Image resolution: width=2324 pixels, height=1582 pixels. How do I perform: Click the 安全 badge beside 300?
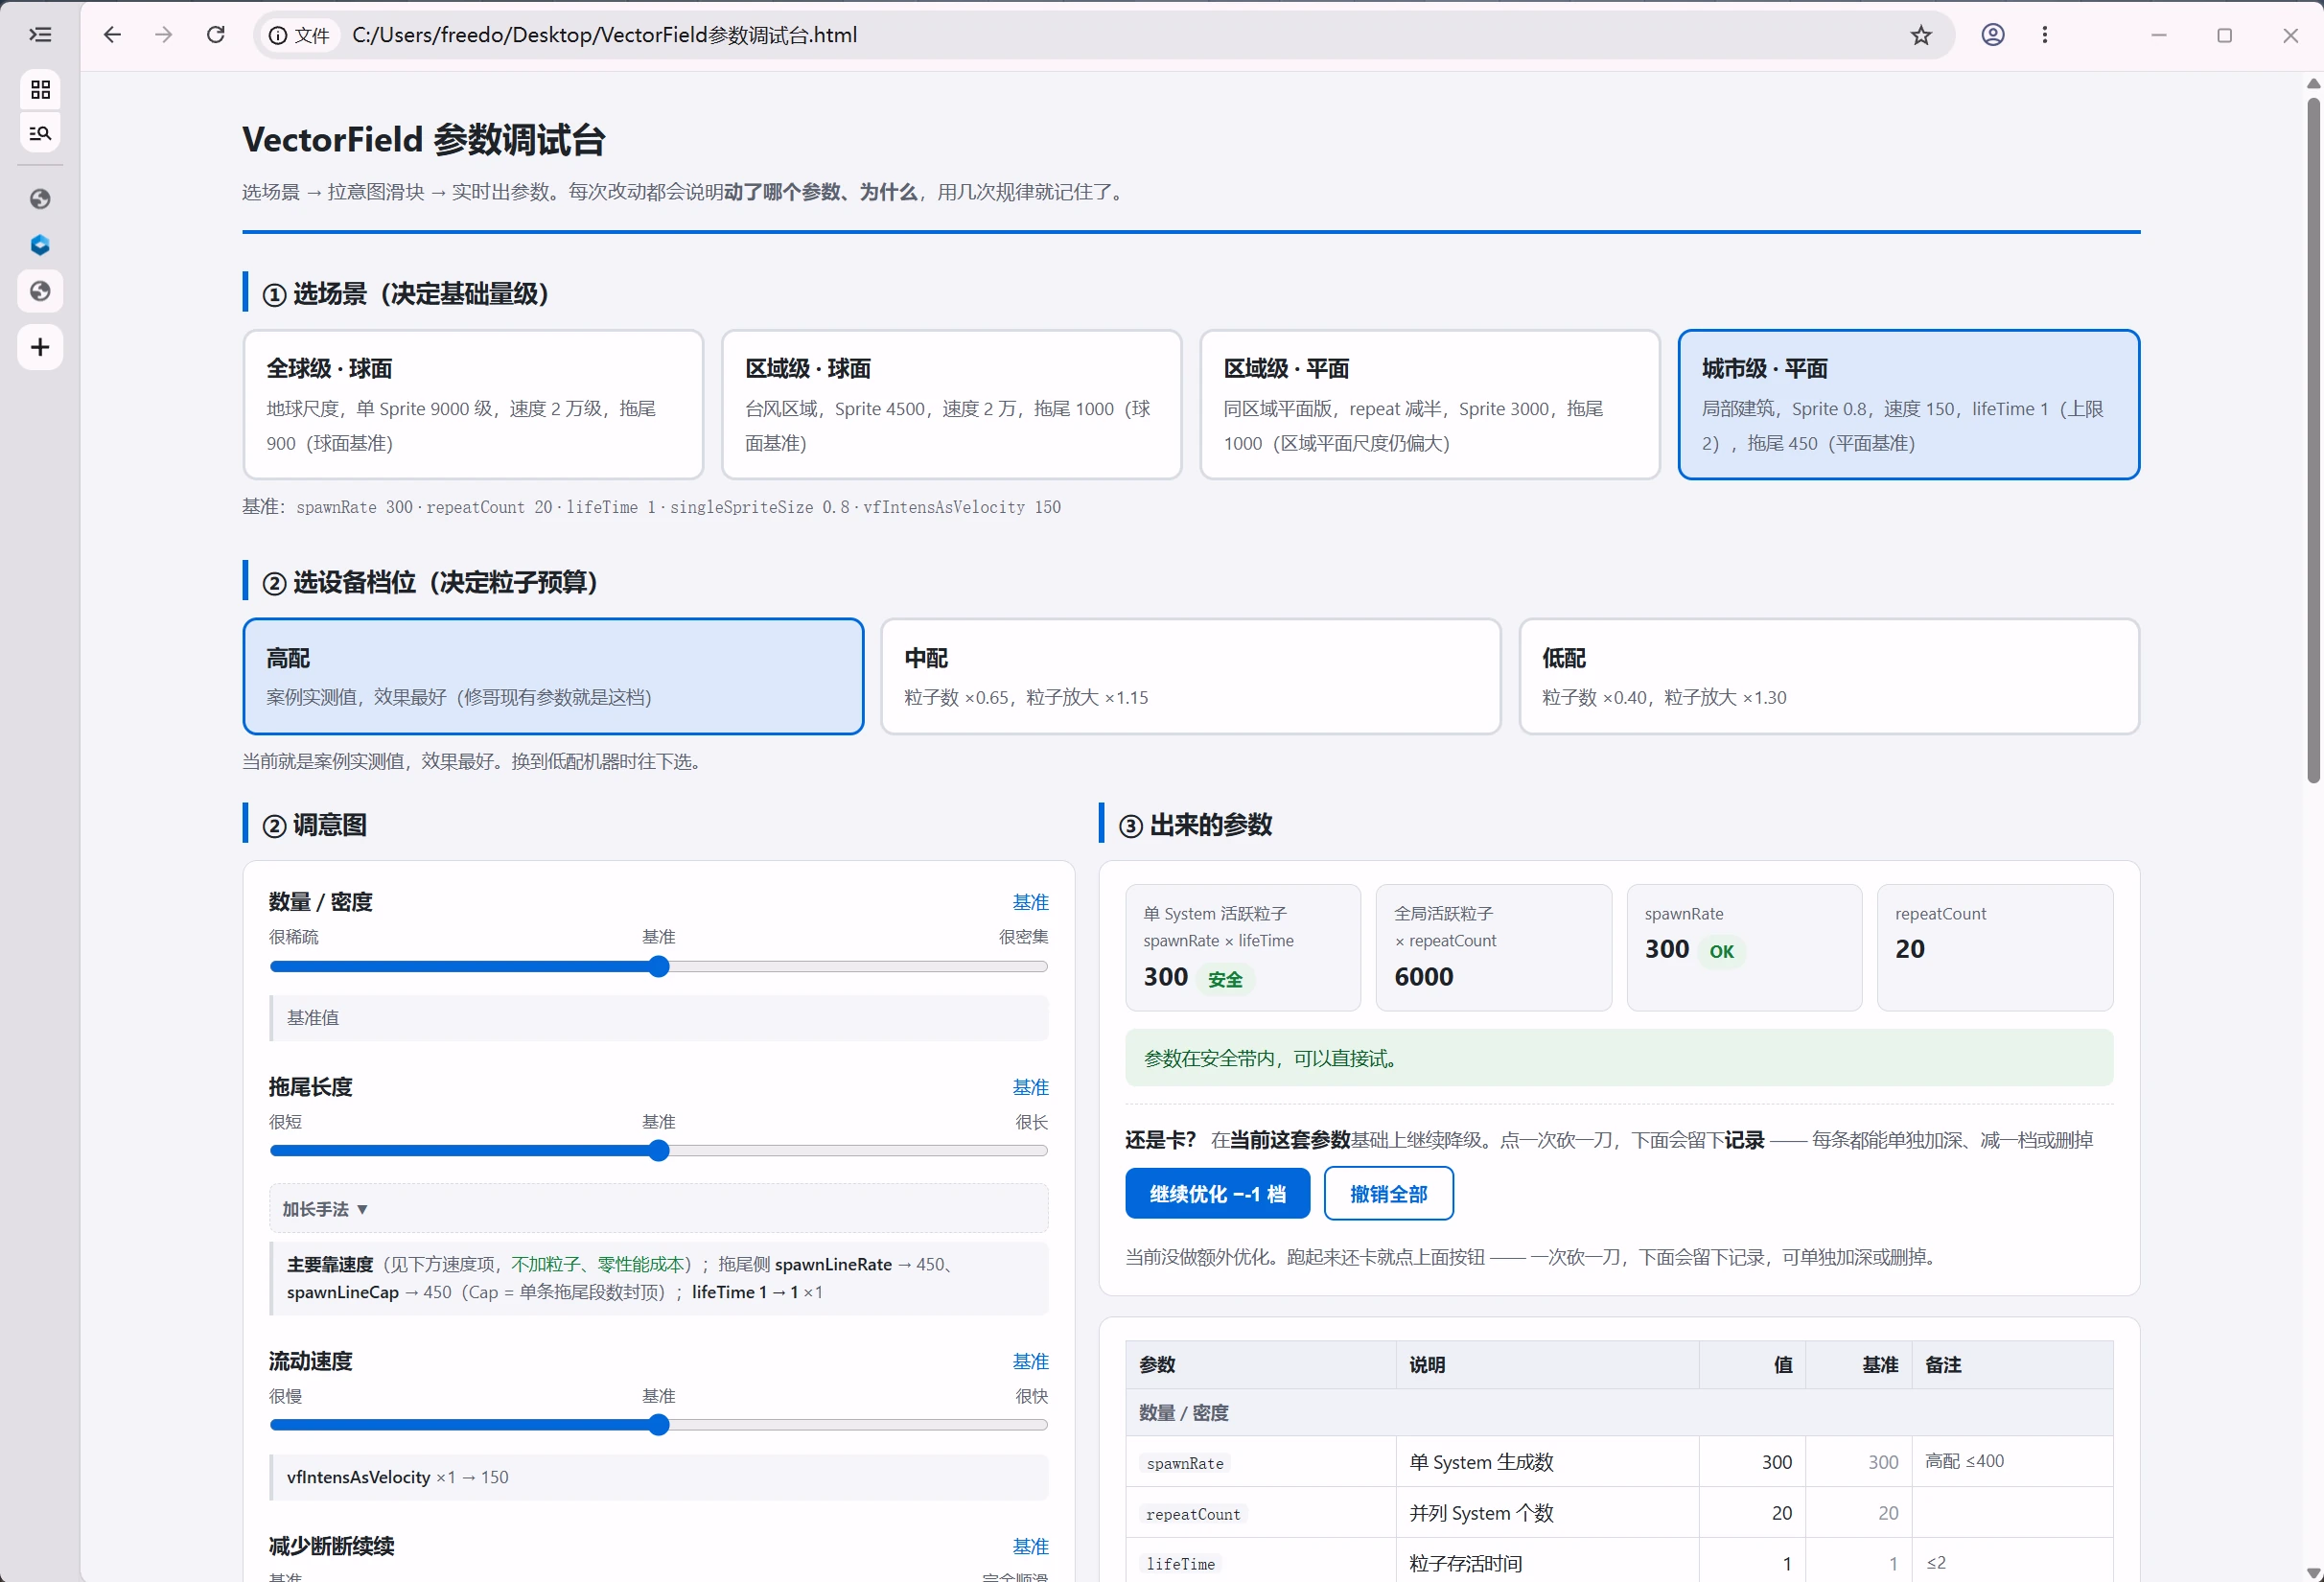pos(1225,979)
